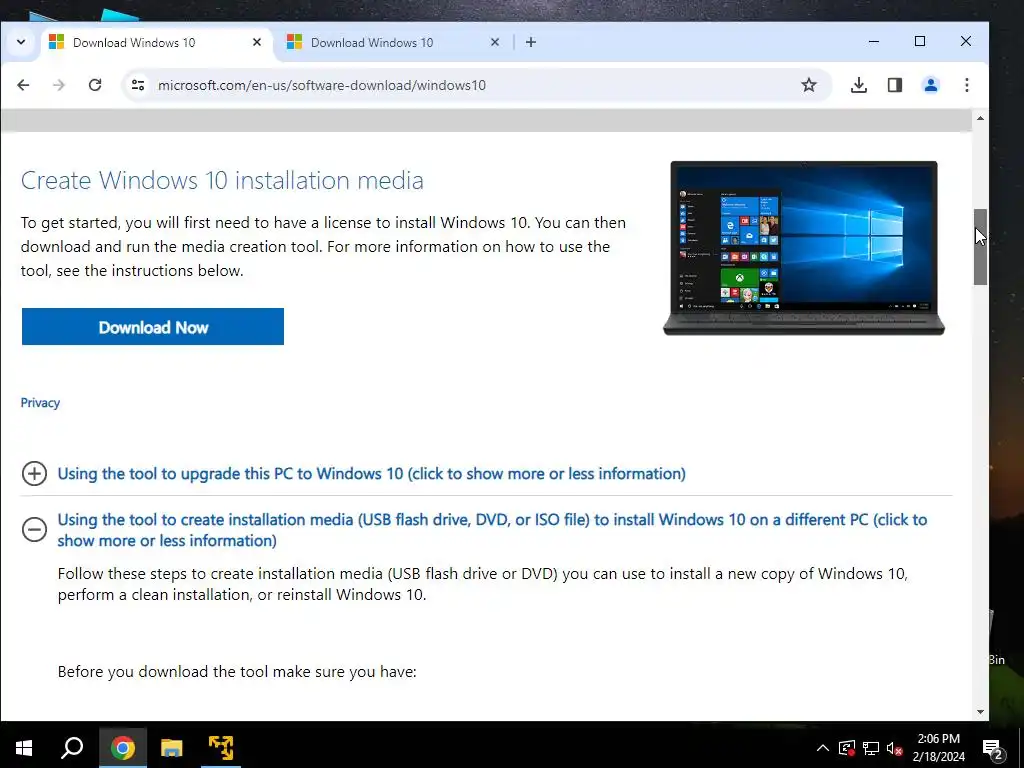Click the Download Now button
Image resolution: width=1024 pixels, height=768 pixels.
click(153, 327)
